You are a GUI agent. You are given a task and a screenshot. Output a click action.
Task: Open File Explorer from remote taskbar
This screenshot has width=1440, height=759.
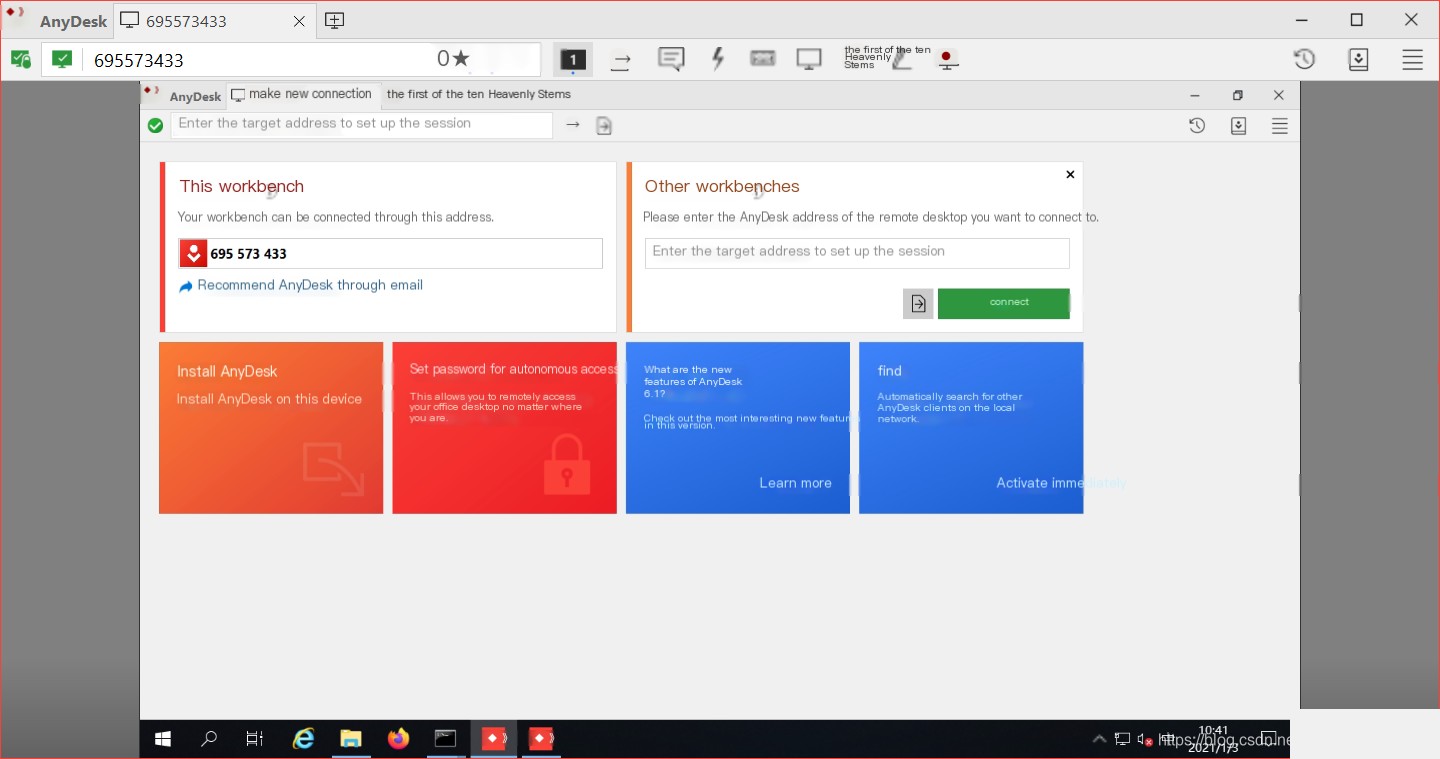(351, 739)
